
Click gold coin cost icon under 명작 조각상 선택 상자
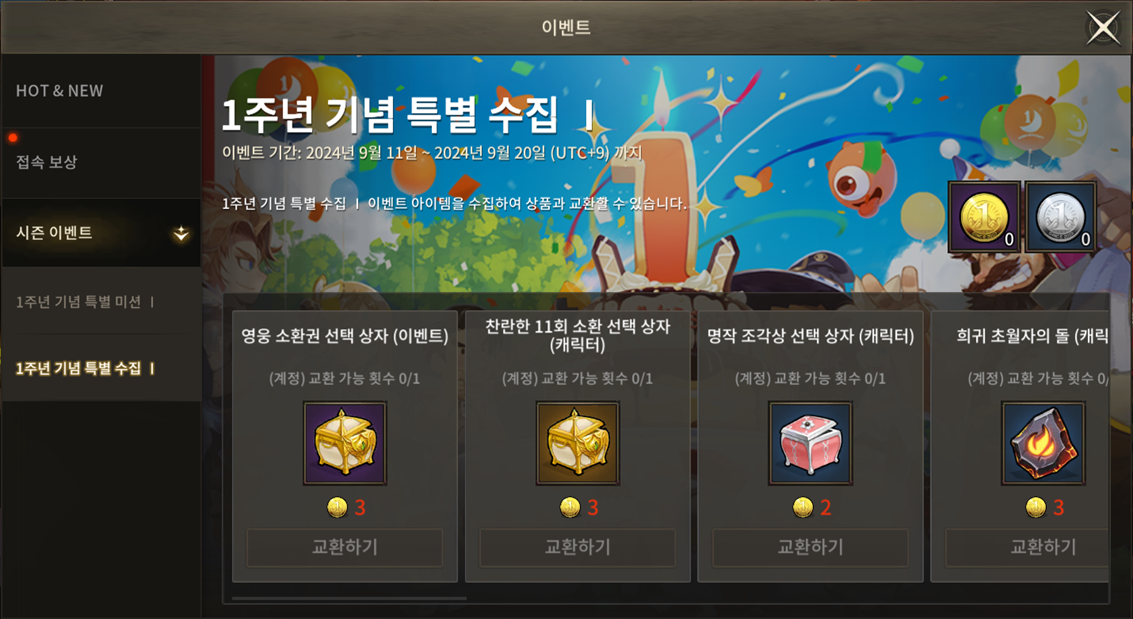[802, 508]
